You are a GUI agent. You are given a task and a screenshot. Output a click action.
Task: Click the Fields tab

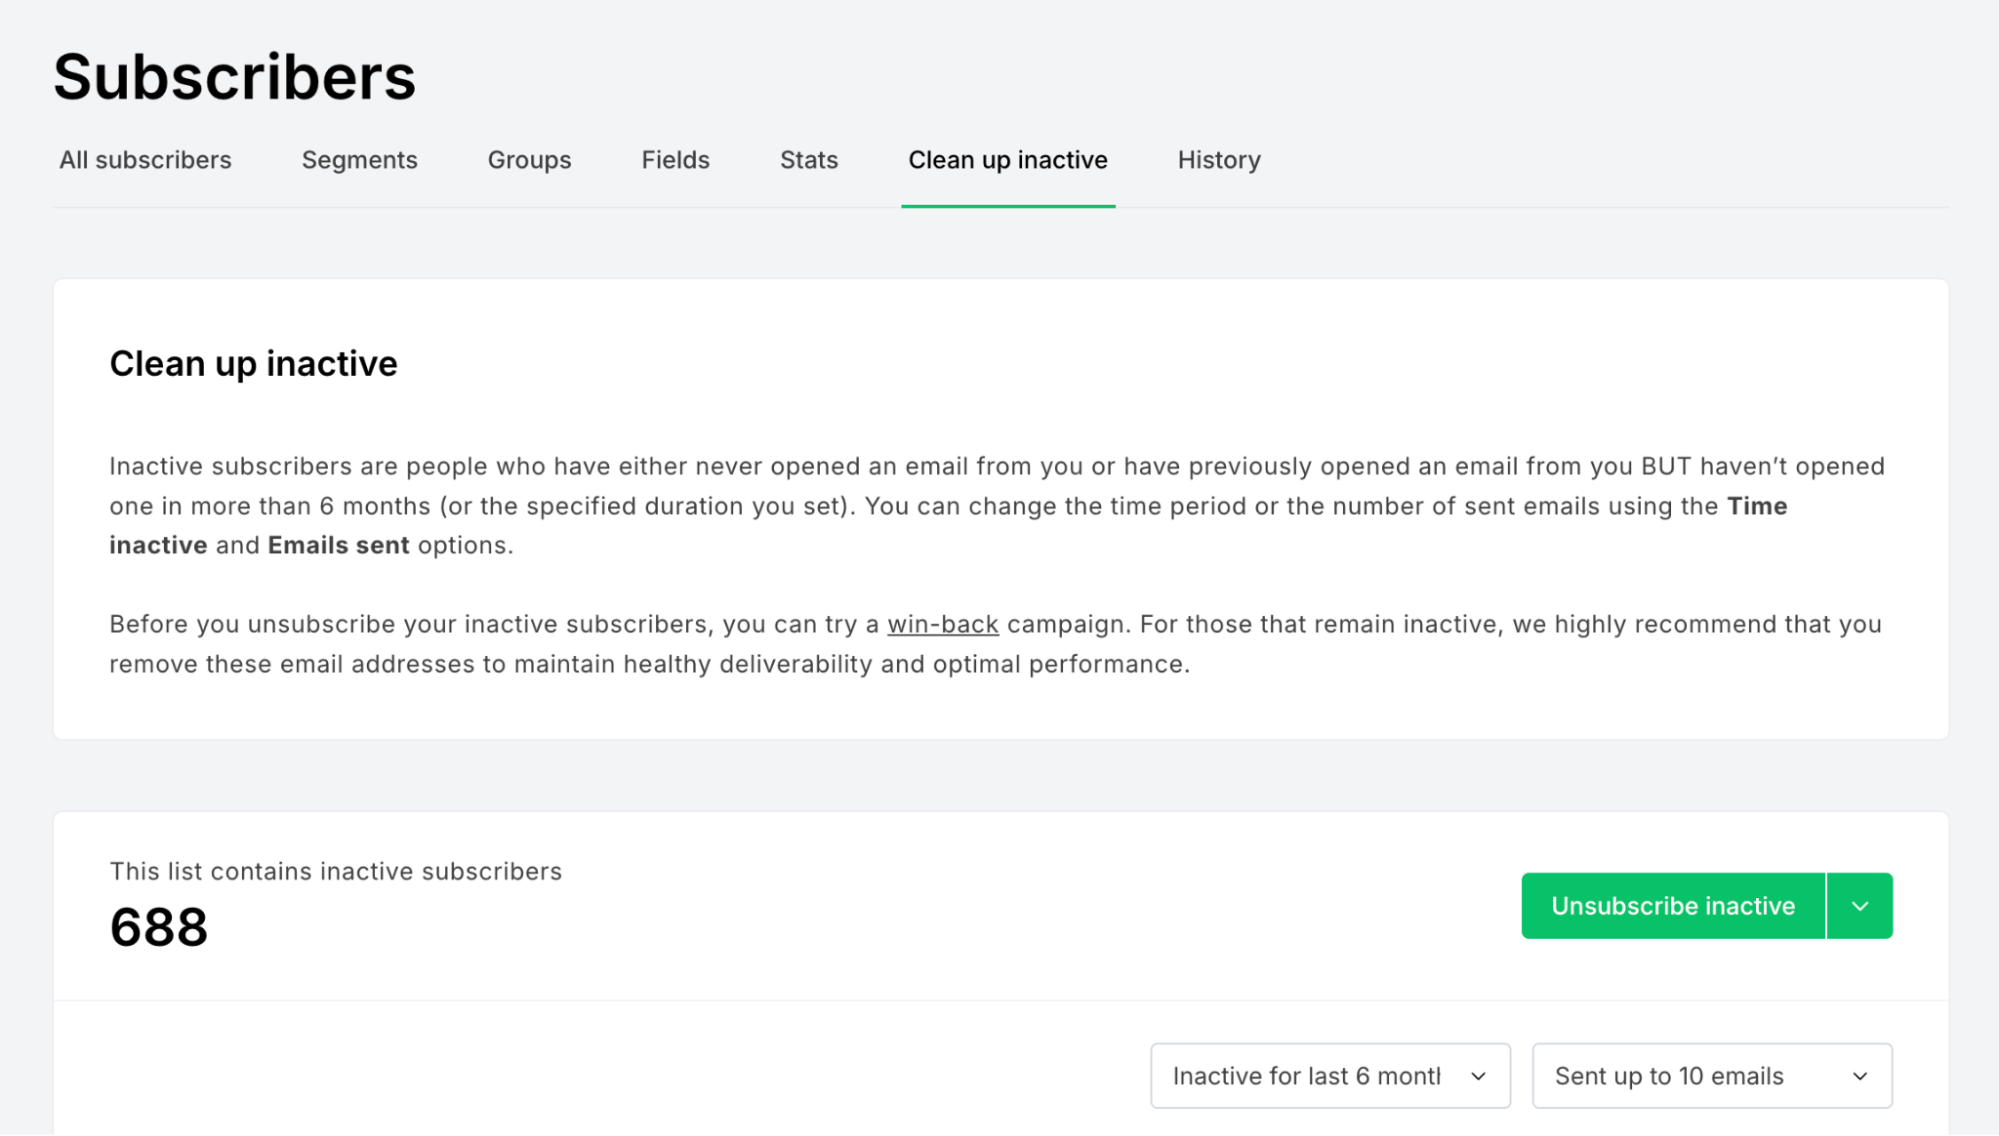pyautogui.click(x=674, y=159)
